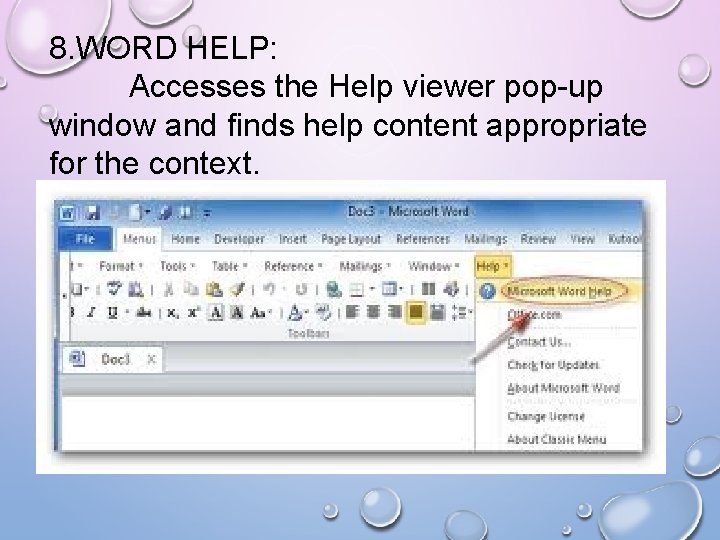This screenshot has width=720, height=540.
Task: Click the Spelling and Grammar check icon
Action: point(114,289)
